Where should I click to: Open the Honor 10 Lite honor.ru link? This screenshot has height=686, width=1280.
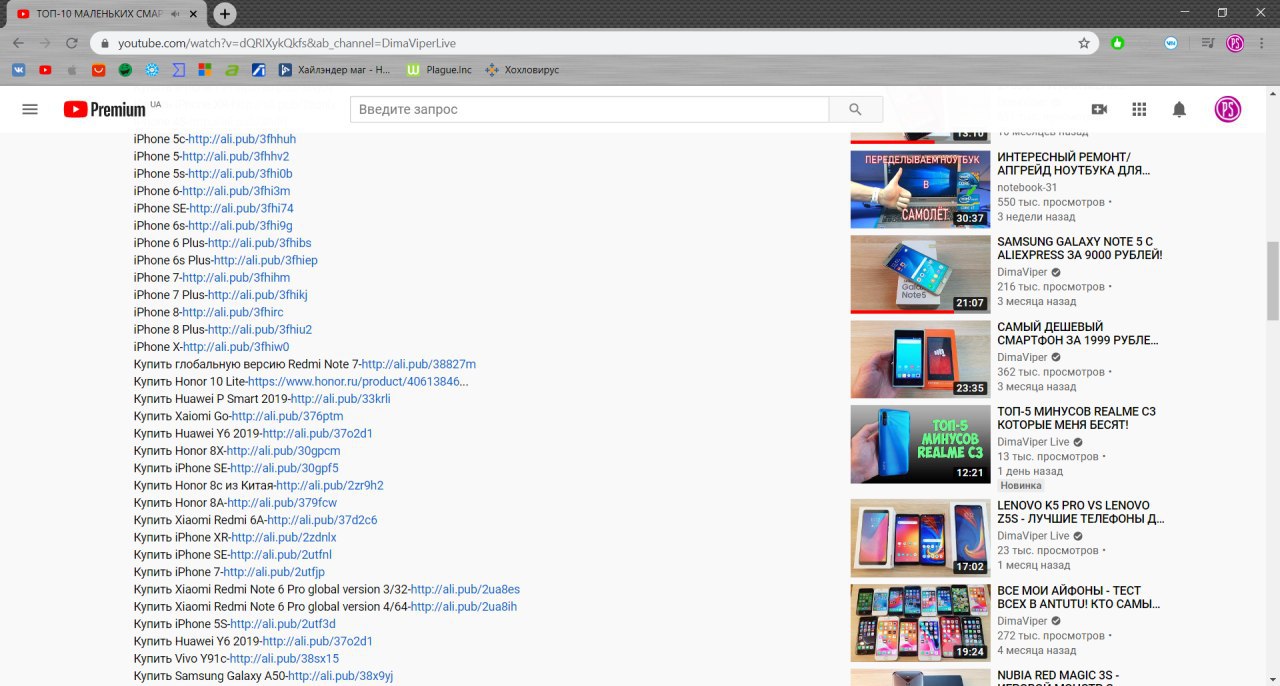[x=358, y=382]
